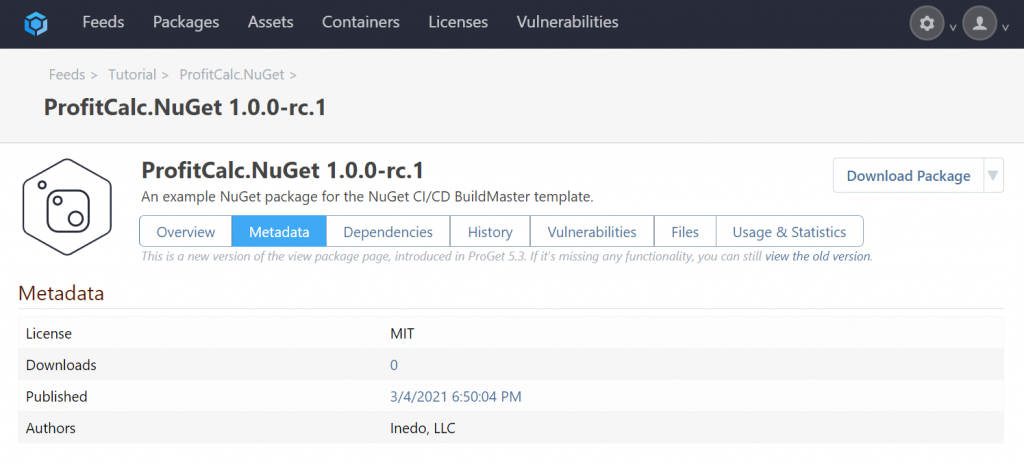Screen dimensions: 1024x464
Task: Open the Feeds menu
Action: [103, 22]
